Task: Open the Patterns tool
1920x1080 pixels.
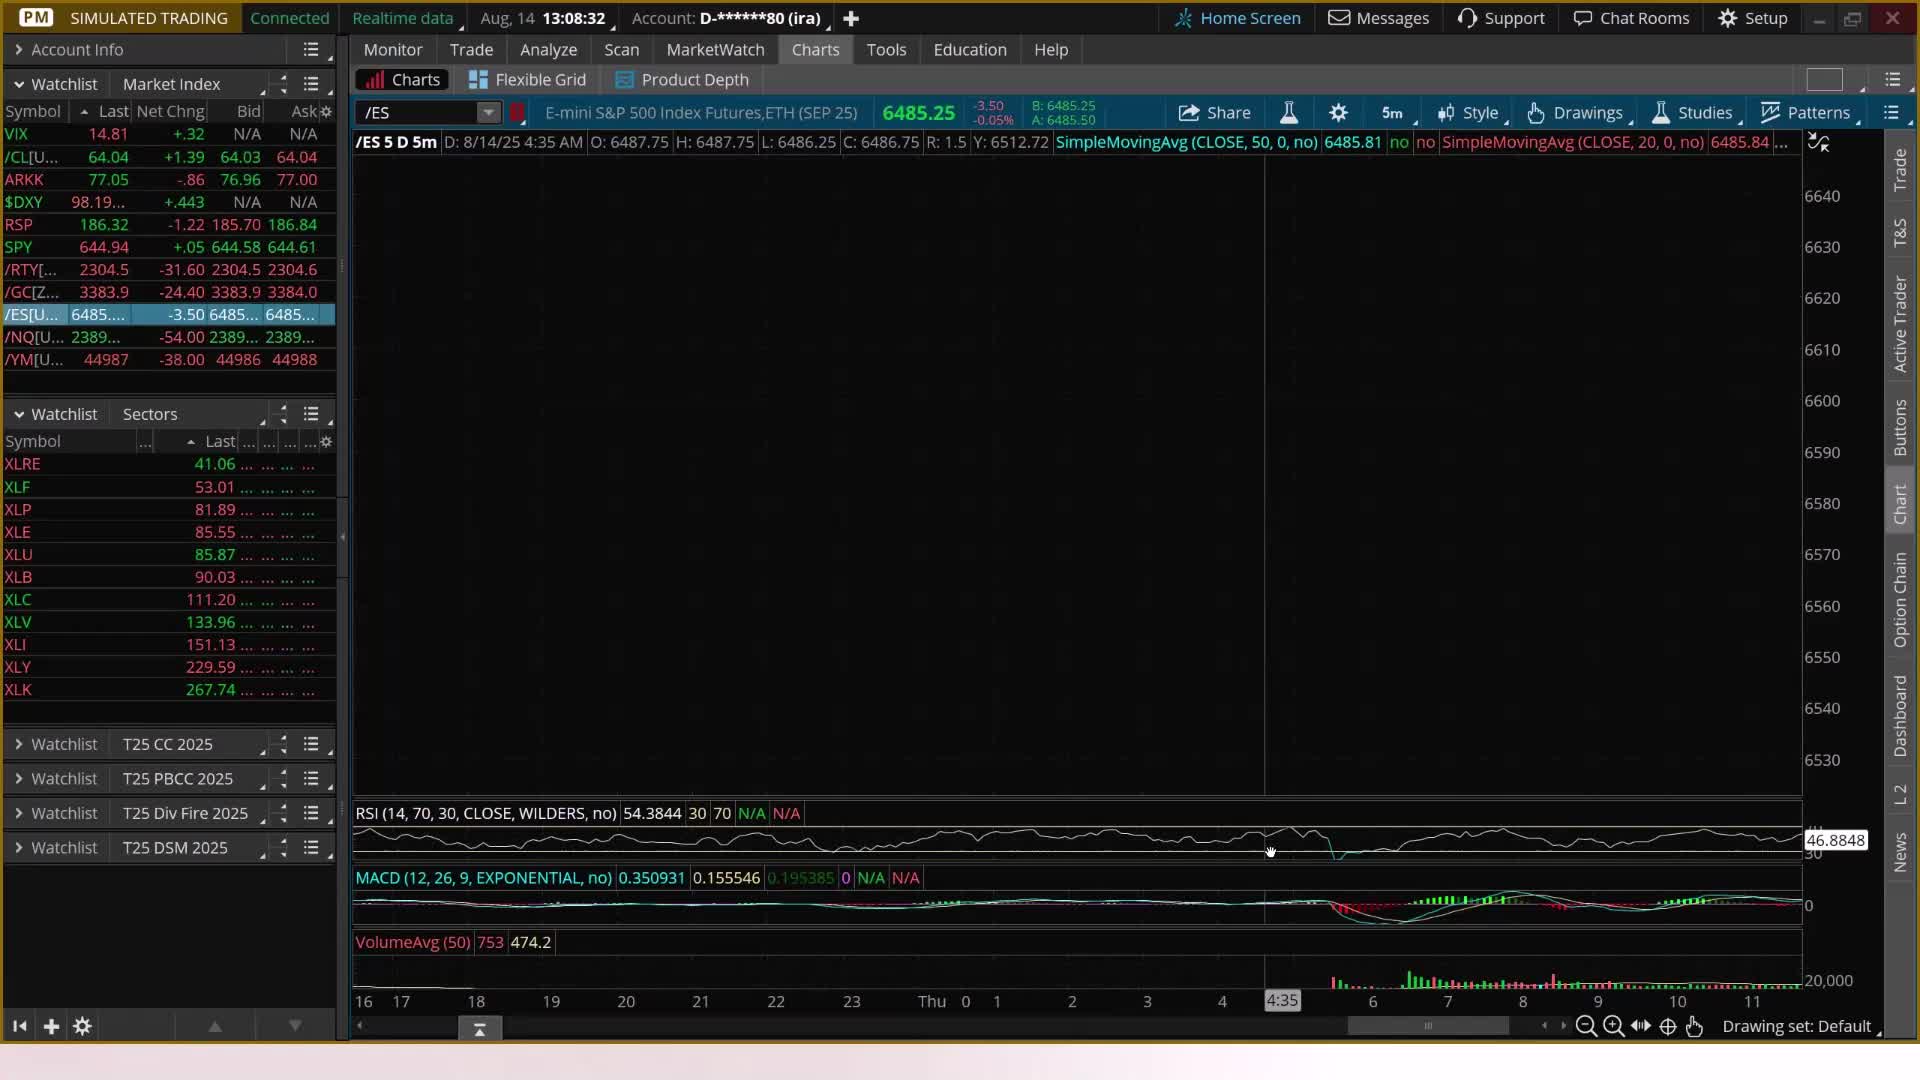Action: coord(1805,113)
